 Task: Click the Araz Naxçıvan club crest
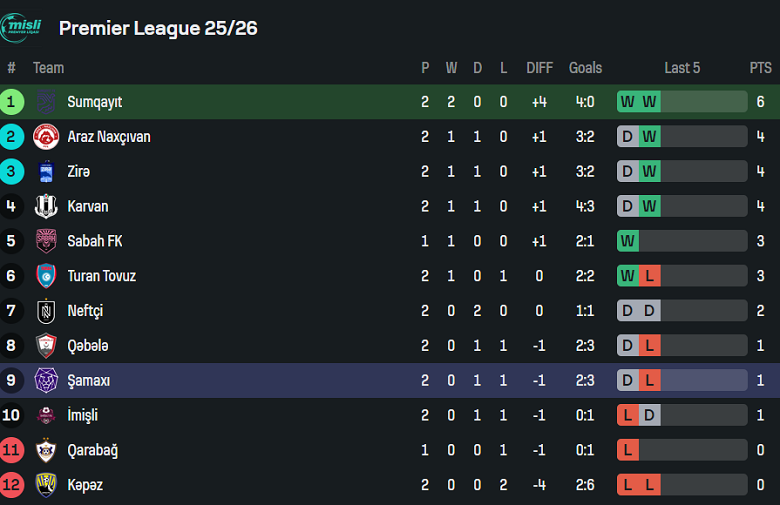click(46, 137)
